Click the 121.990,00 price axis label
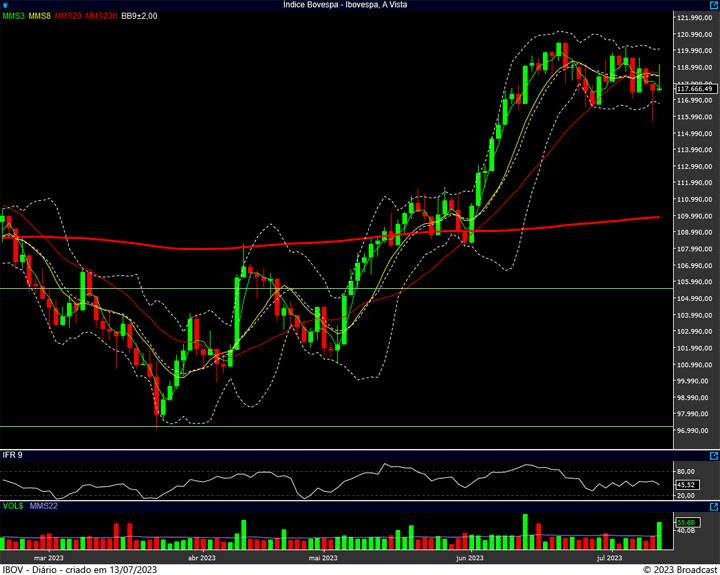720x575 pixels. [x=693, y=19]
